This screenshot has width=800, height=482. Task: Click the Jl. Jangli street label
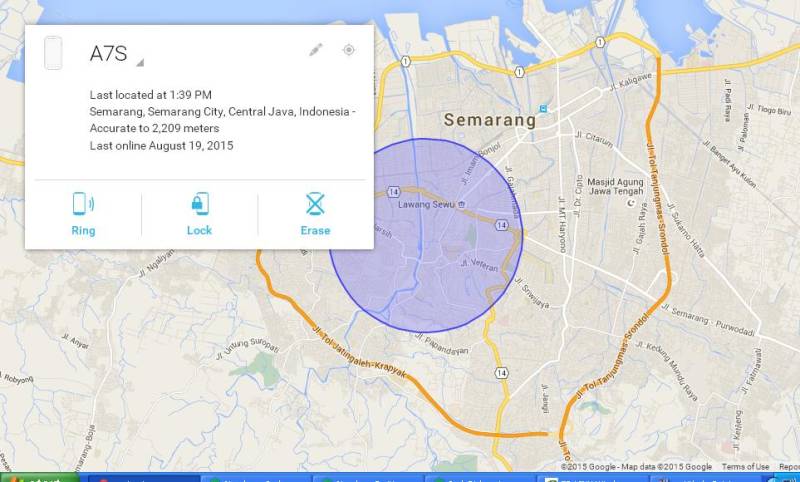[x=544, y=398]
